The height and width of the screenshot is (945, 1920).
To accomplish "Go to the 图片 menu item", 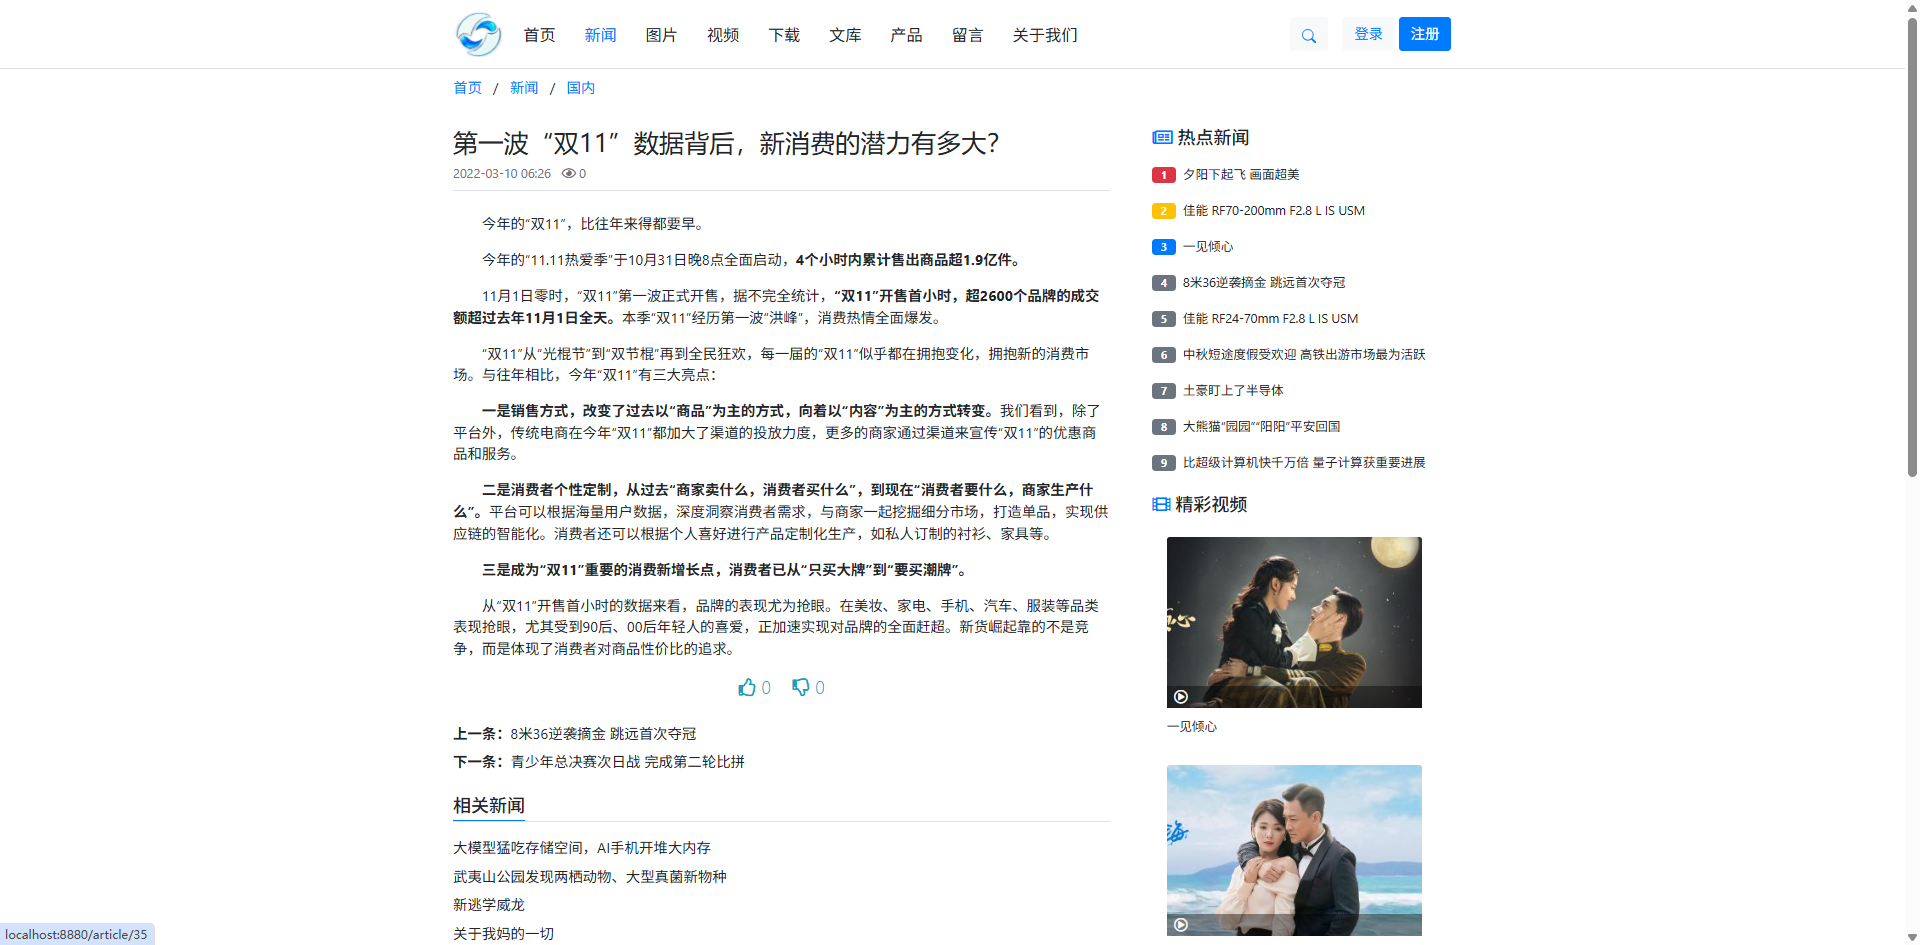I will click(x=661, y=35).
